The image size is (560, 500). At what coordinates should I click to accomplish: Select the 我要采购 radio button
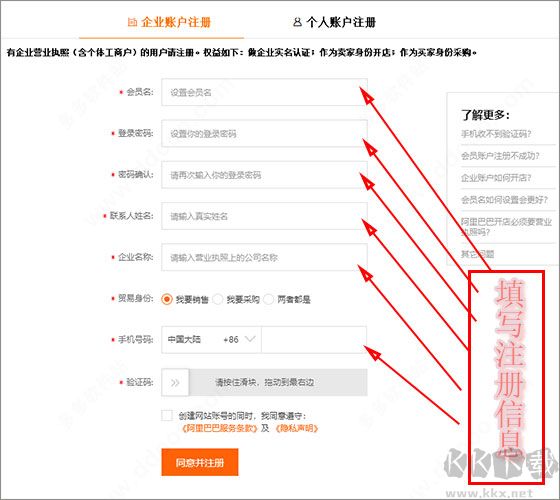coord(218,299)
